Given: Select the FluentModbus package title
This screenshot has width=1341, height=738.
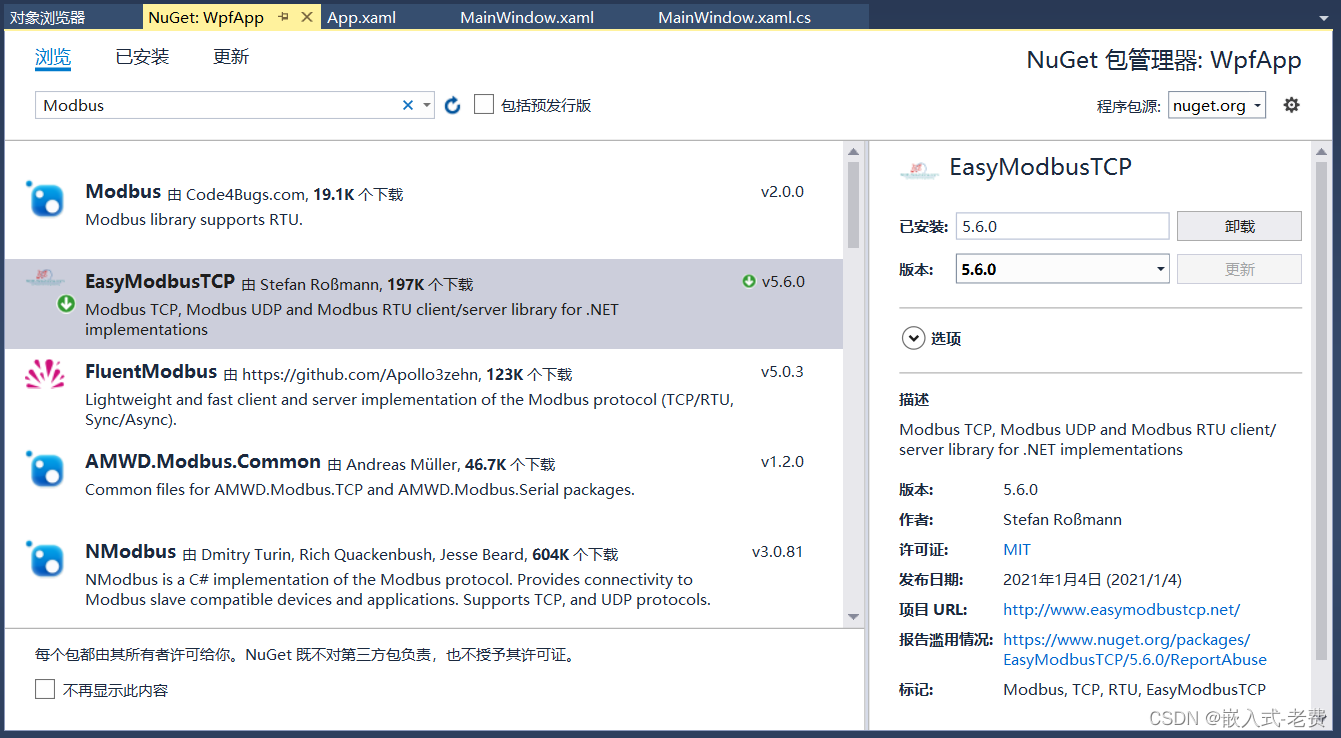Looking at the screenshot, I should pos(151,372).
